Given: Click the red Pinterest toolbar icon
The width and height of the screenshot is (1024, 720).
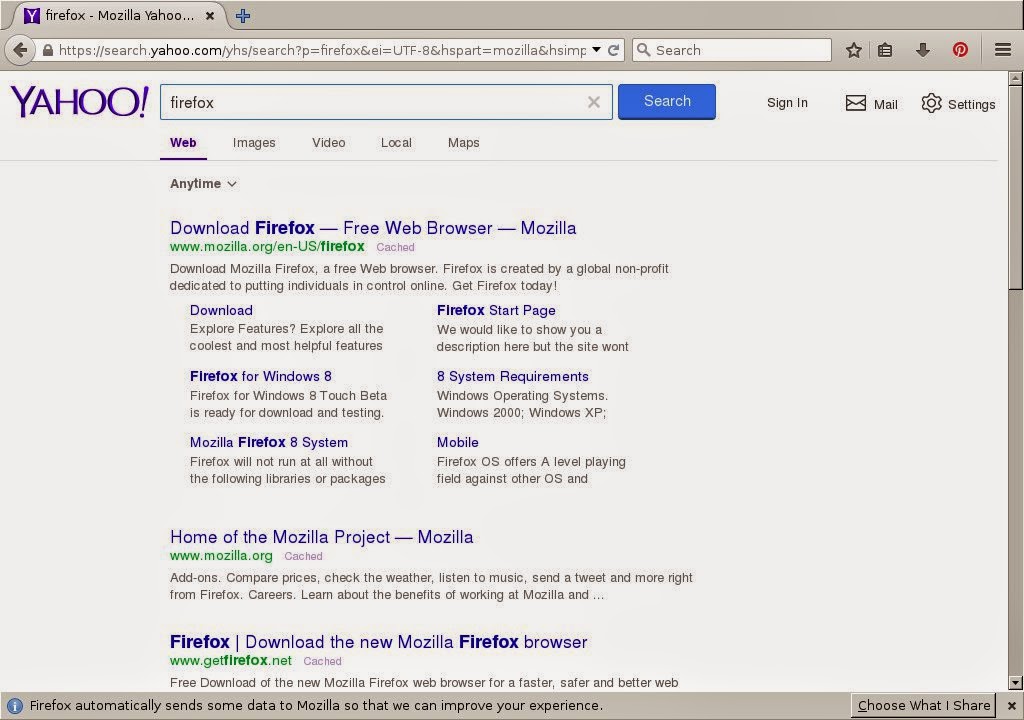Looking at the screenshot, I should coord(960,50).
